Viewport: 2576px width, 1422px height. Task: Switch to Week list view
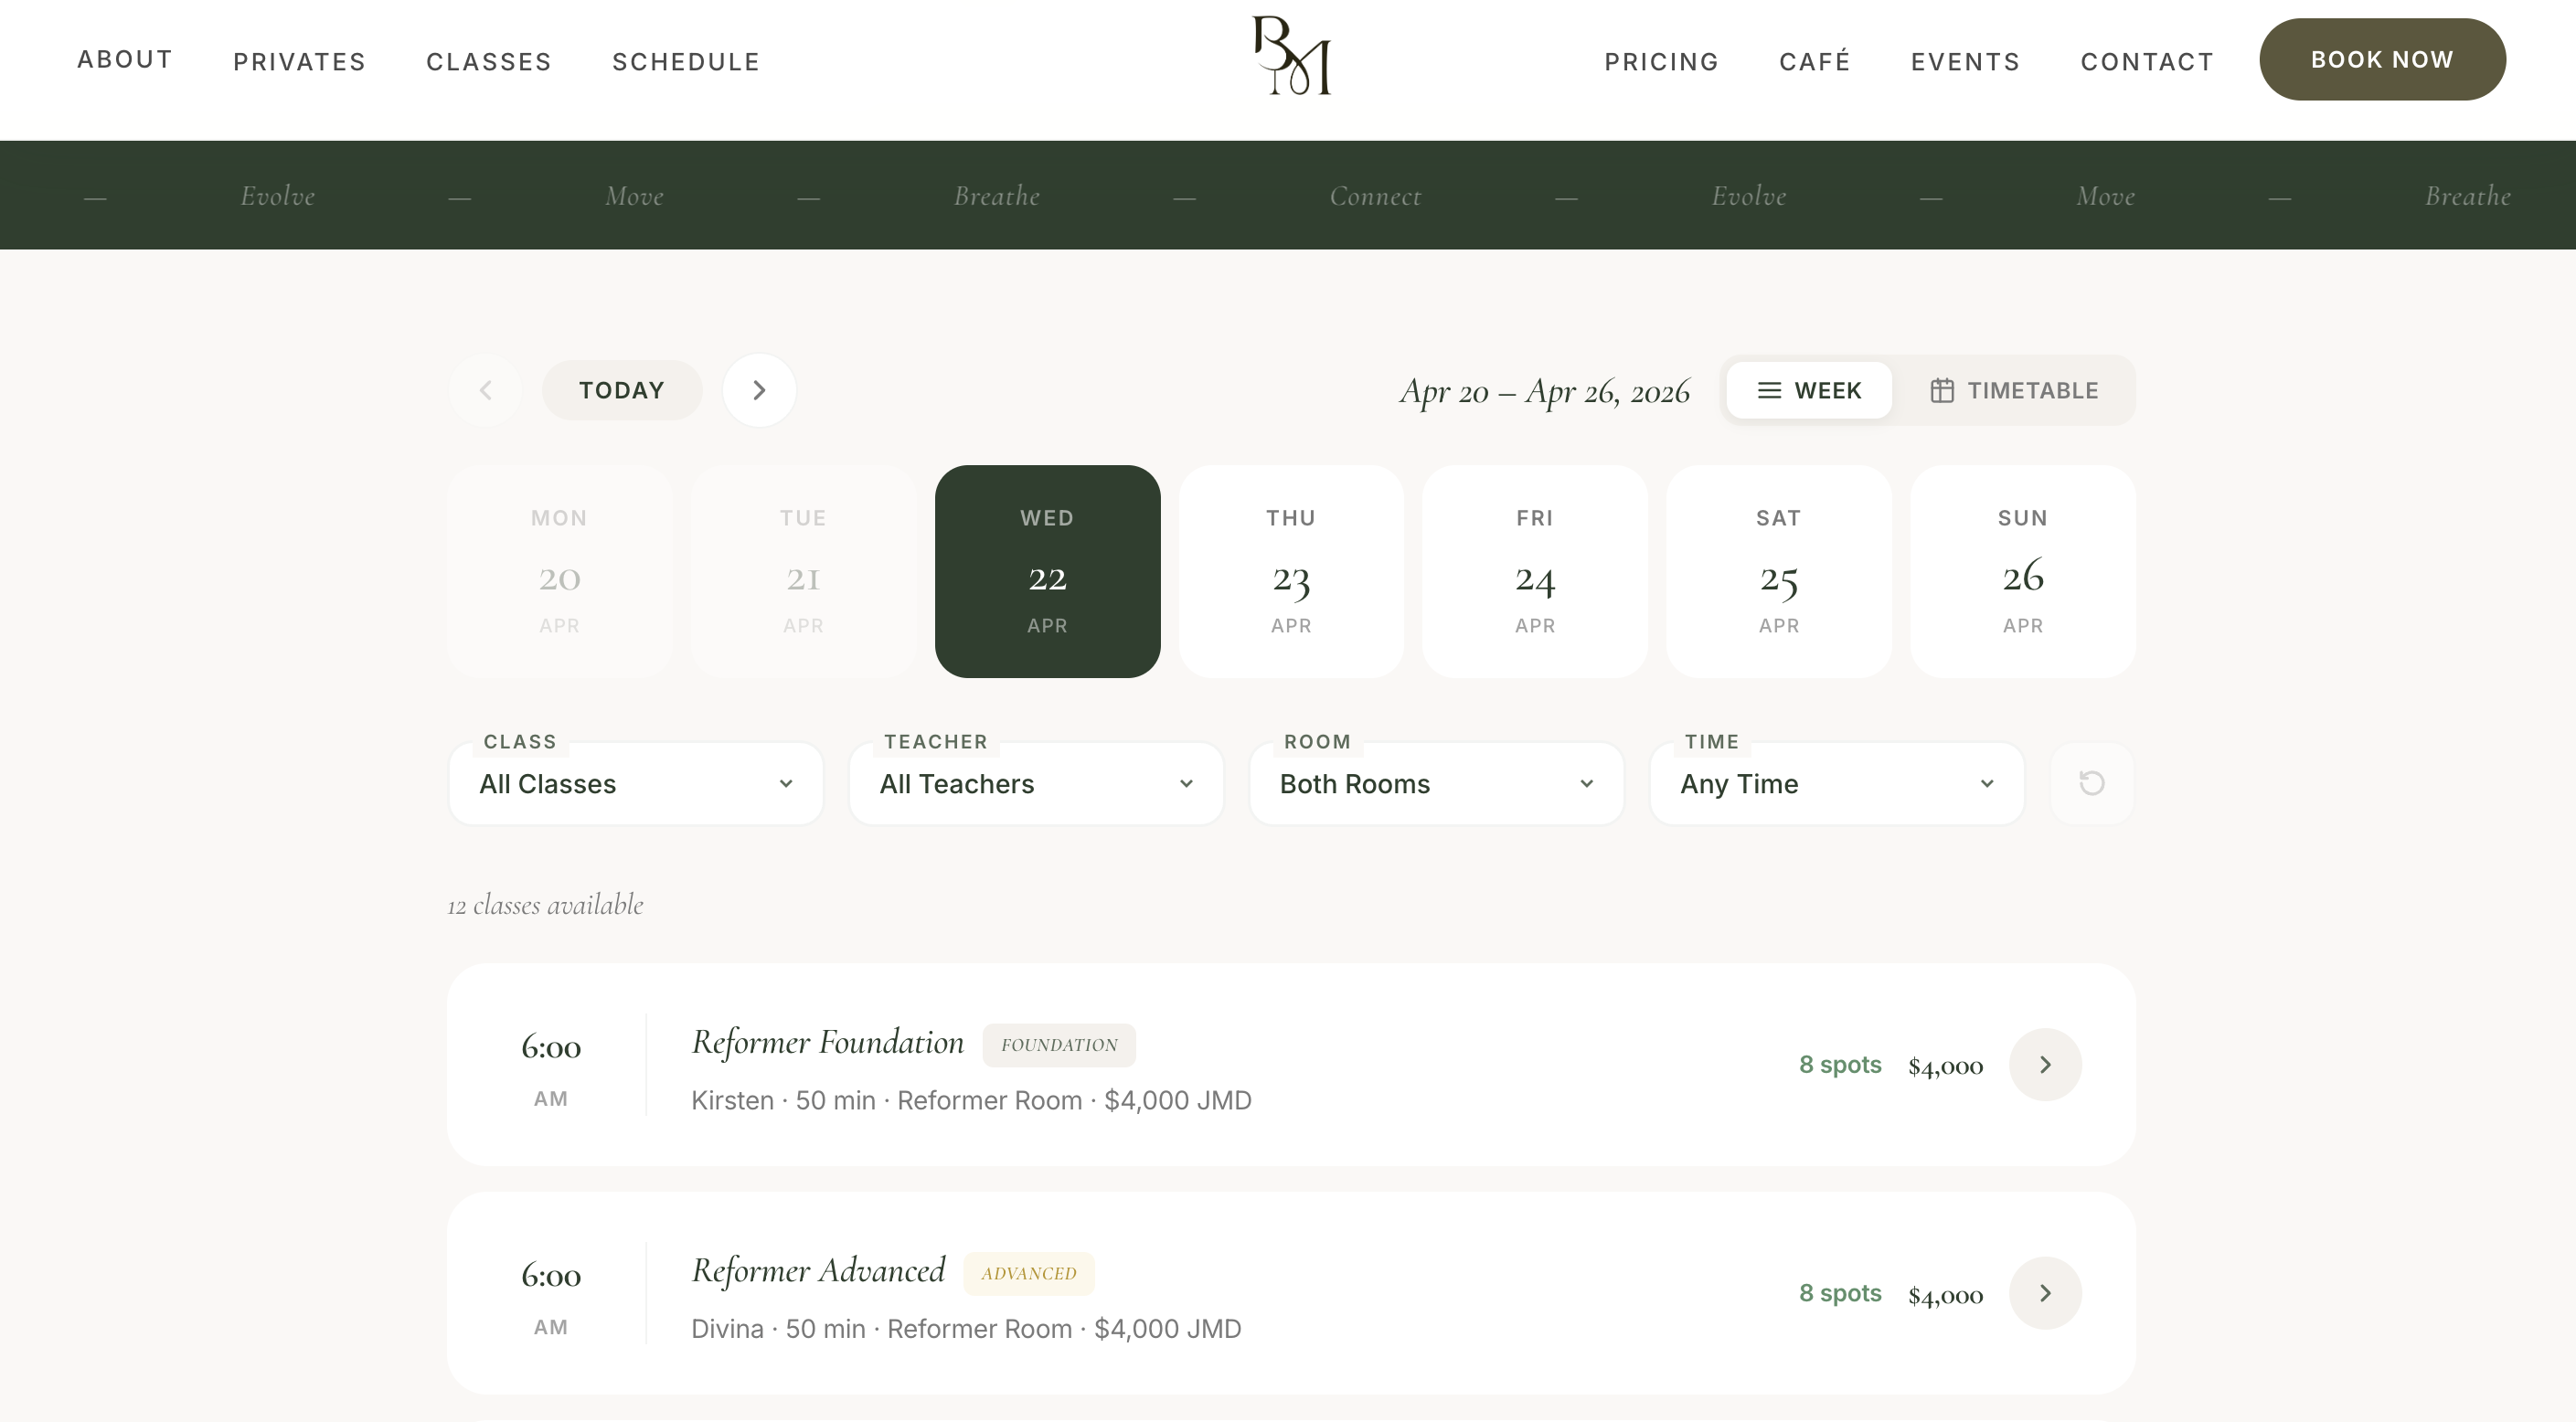pyautogui.click(x=1809, y=390)
